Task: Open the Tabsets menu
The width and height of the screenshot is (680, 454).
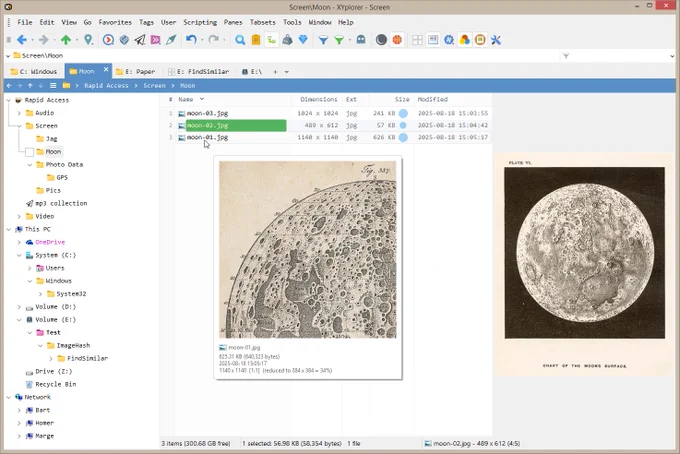Action: pyautogui.click(x=262, y=22)
